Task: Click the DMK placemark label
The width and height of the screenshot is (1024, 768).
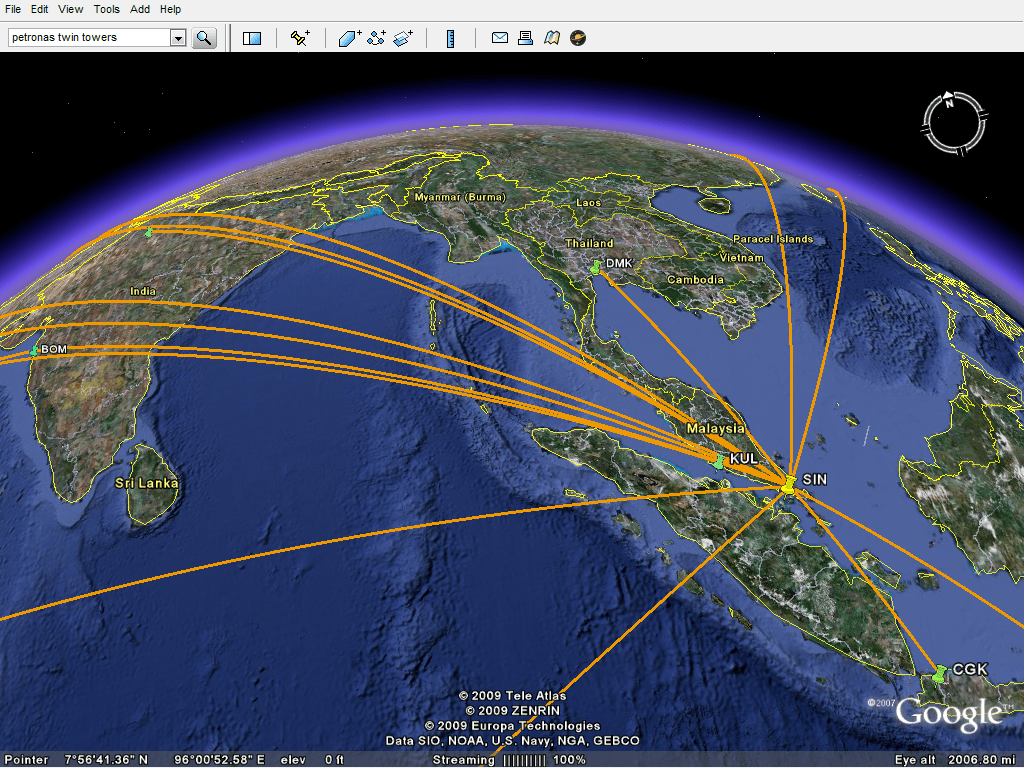Action: (x=619, y=263)
